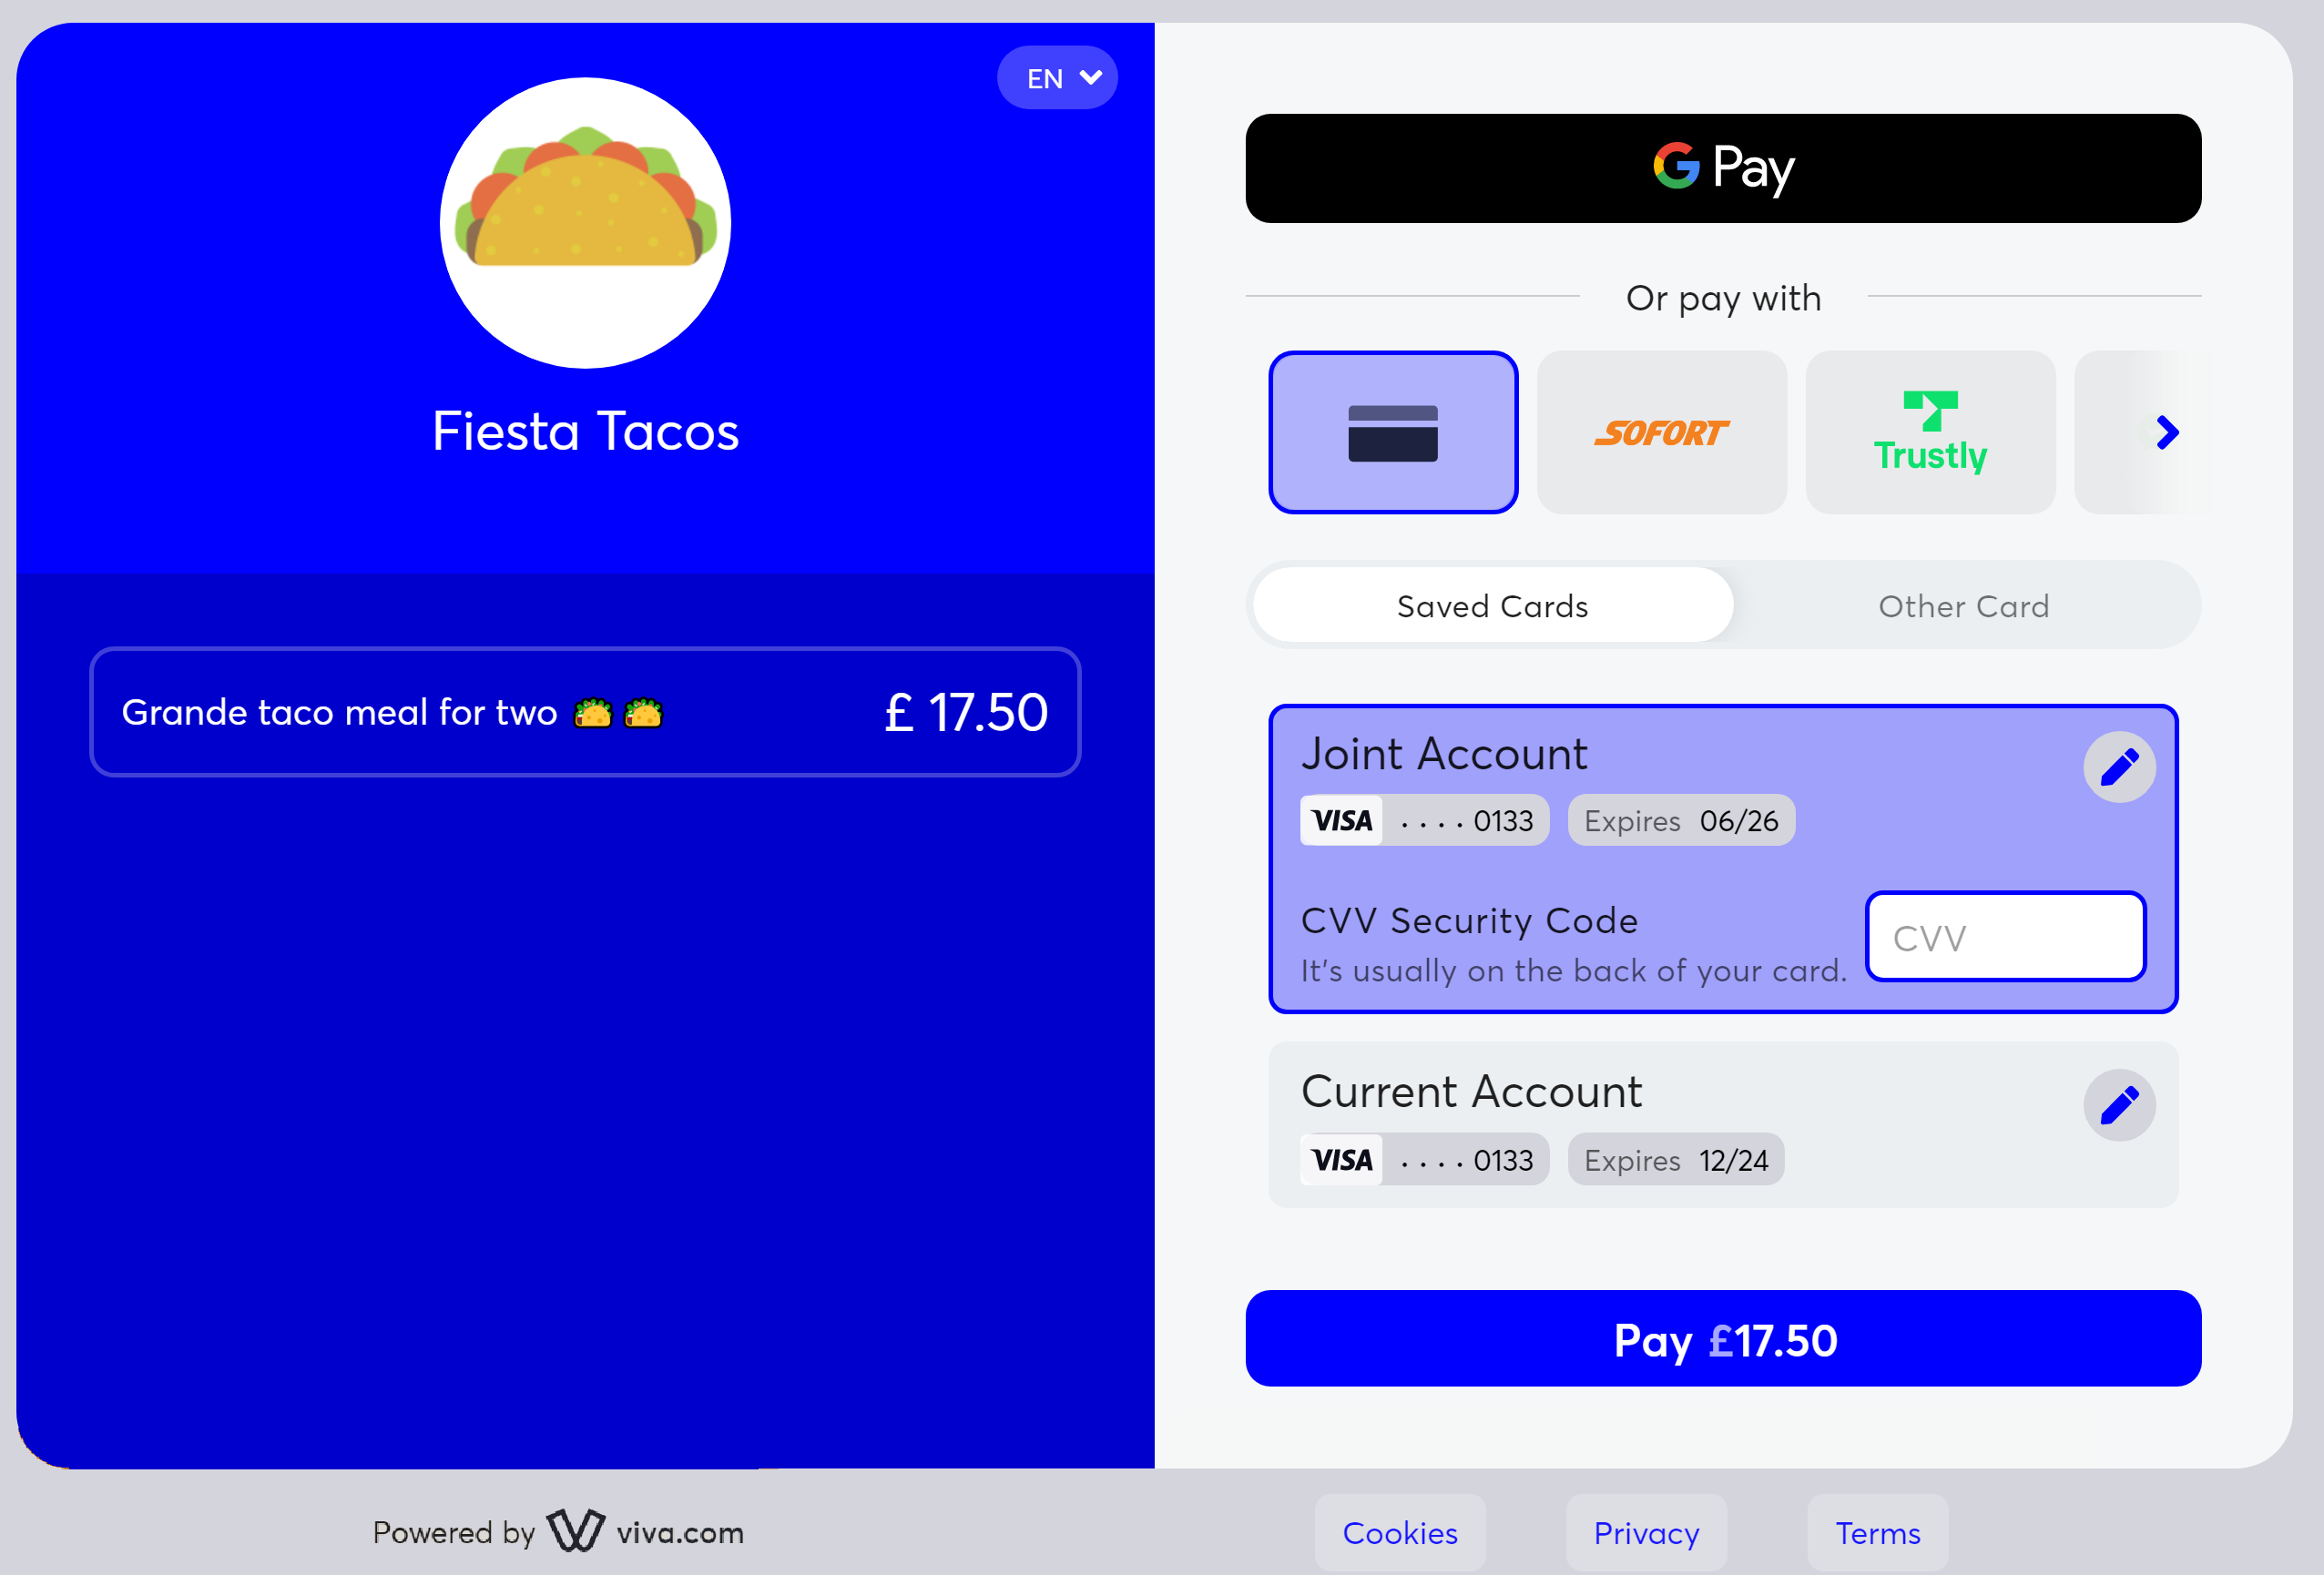The height and width of the screenshot is (1575, 2324).
Task: Click the expand arrow for more payment options
Action: click(x=2166, y=432)
